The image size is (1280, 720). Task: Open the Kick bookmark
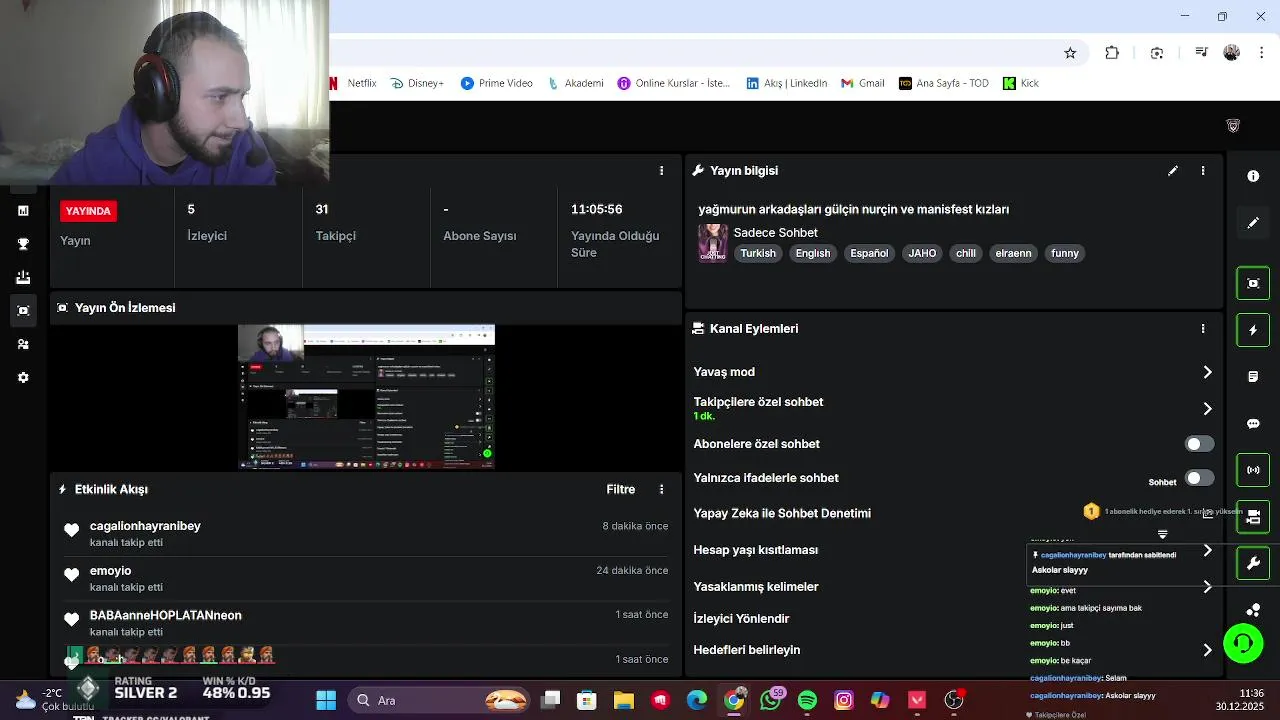pyautogui.click(x=1021, y=83)
